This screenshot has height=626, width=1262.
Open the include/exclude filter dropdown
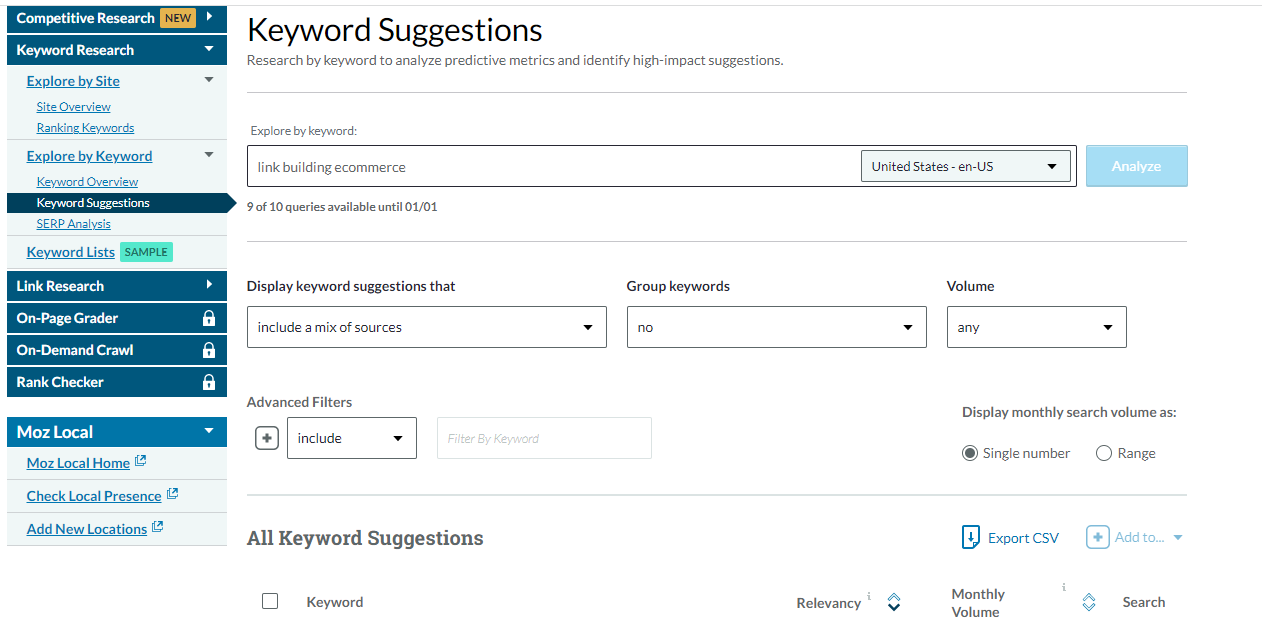coord(352,438)
